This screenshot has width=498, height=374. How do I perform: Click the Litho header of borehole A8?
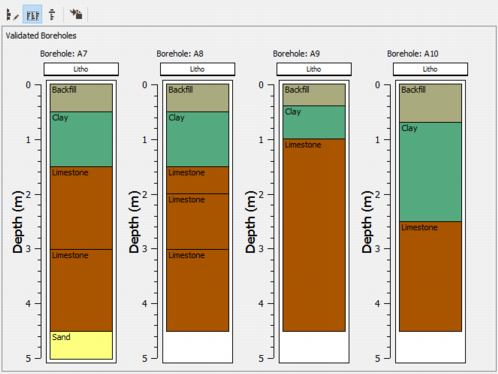click(197, 69)
